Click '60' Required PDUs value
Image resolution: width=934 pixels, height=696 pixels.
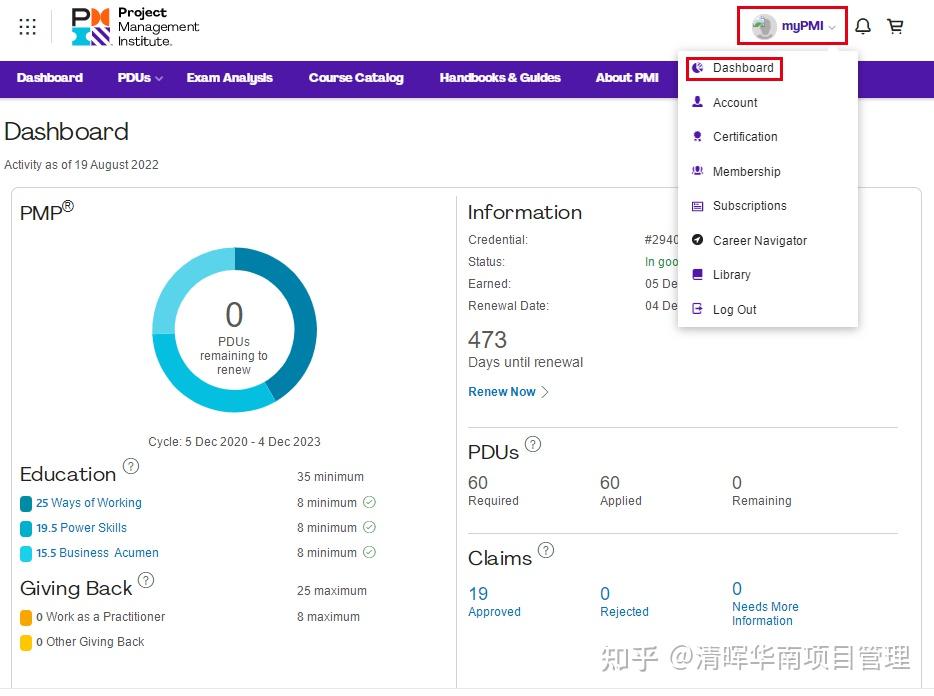click(x=478, y=483)
